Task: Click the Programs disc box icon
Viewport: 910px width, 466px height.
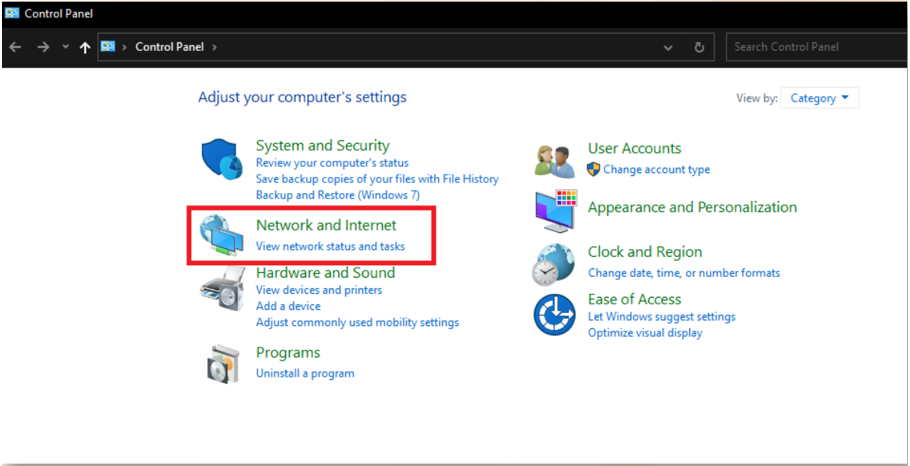Action: click(223, 363)
